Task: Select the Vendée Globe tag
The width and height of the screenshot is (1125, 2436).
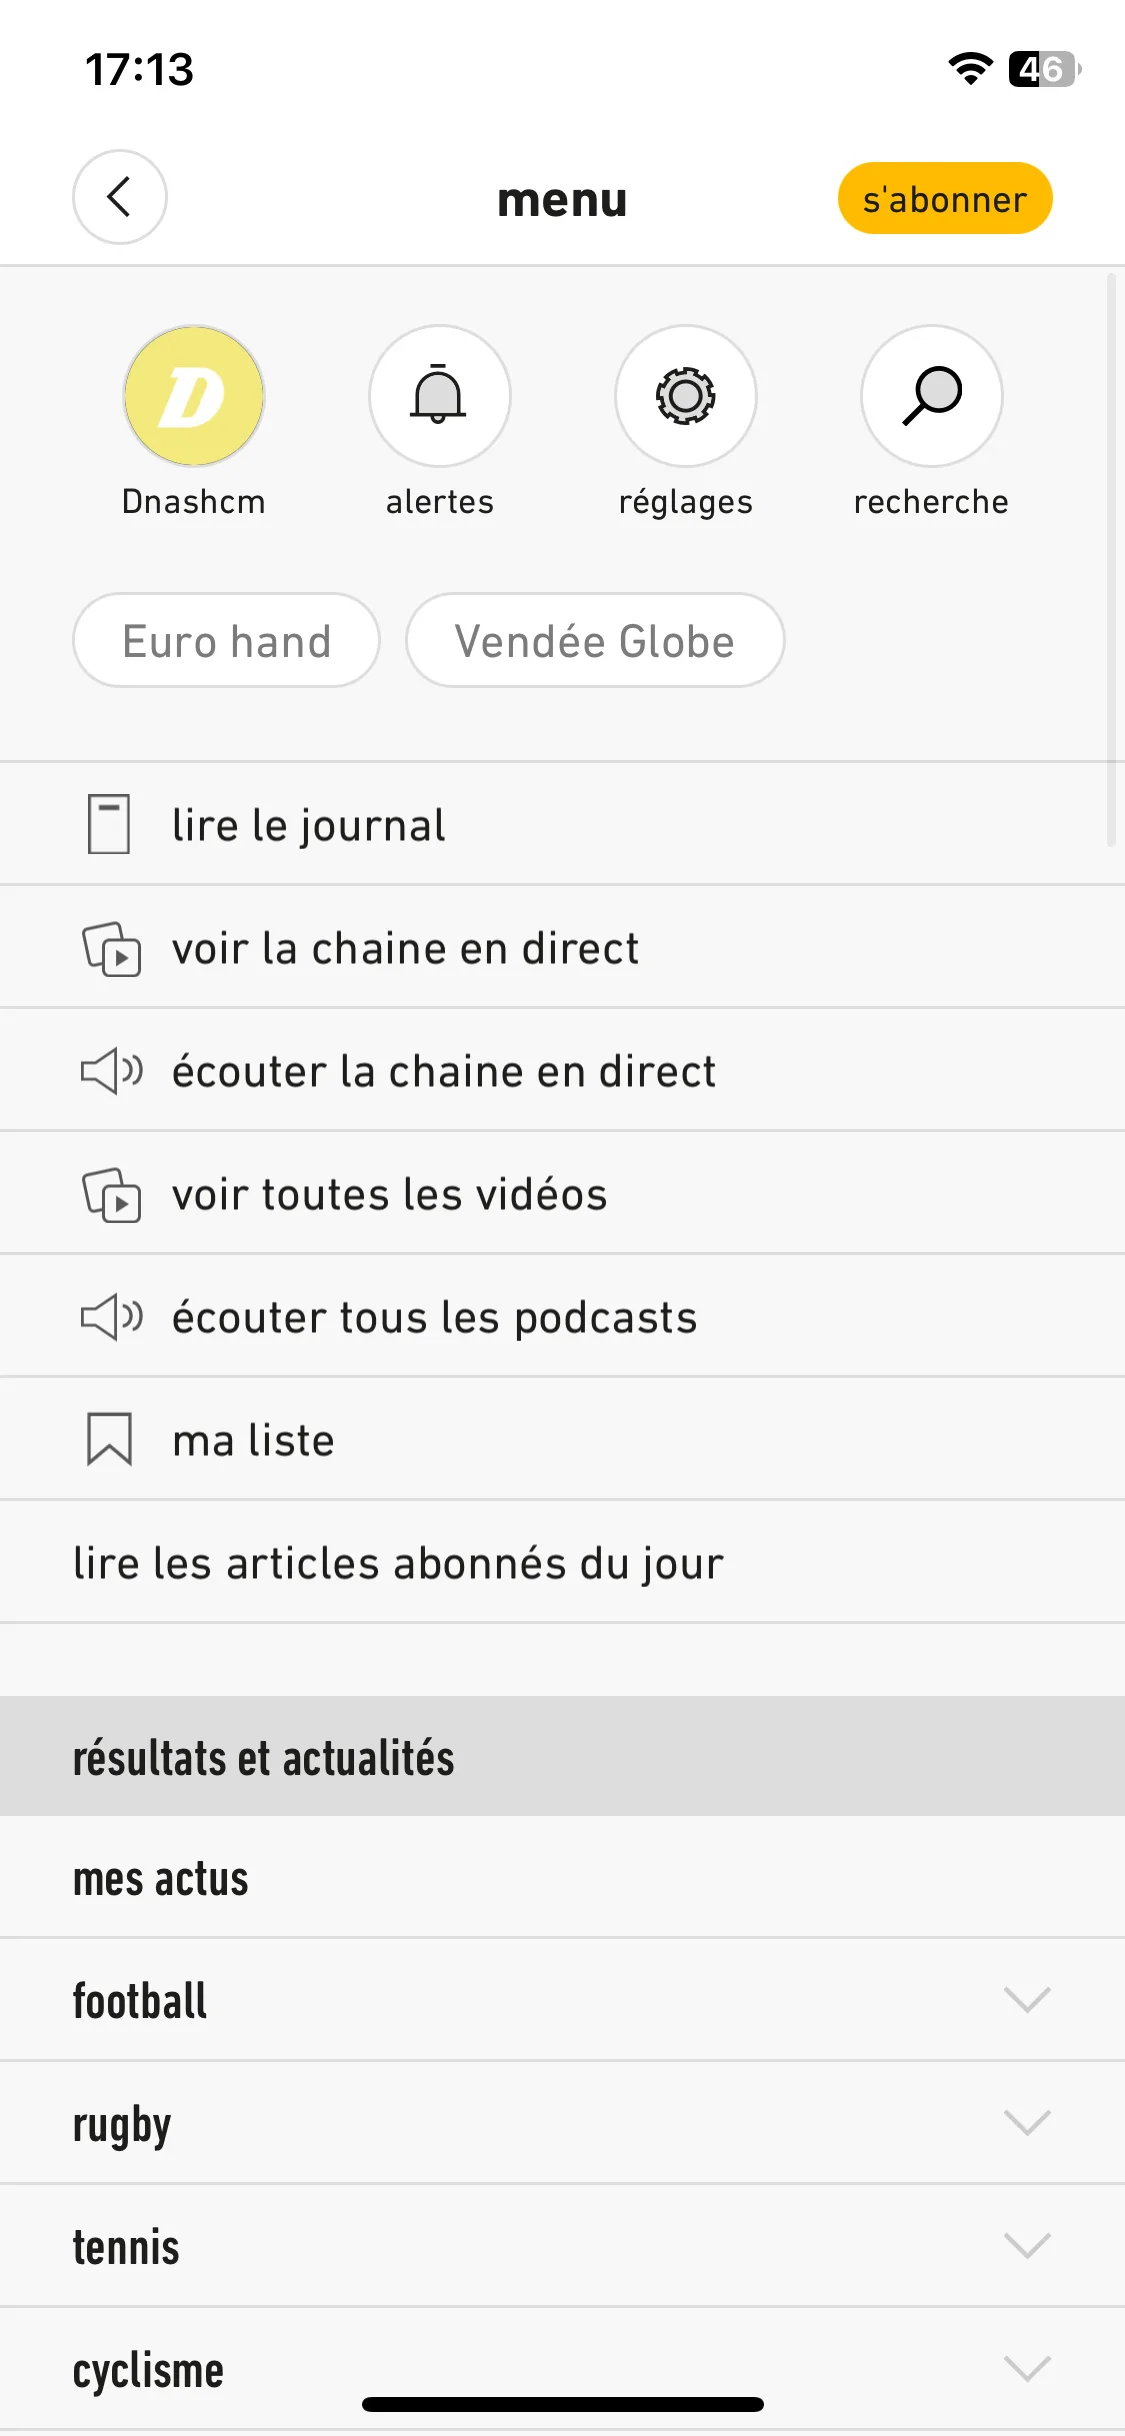Action: pos(595,640)
